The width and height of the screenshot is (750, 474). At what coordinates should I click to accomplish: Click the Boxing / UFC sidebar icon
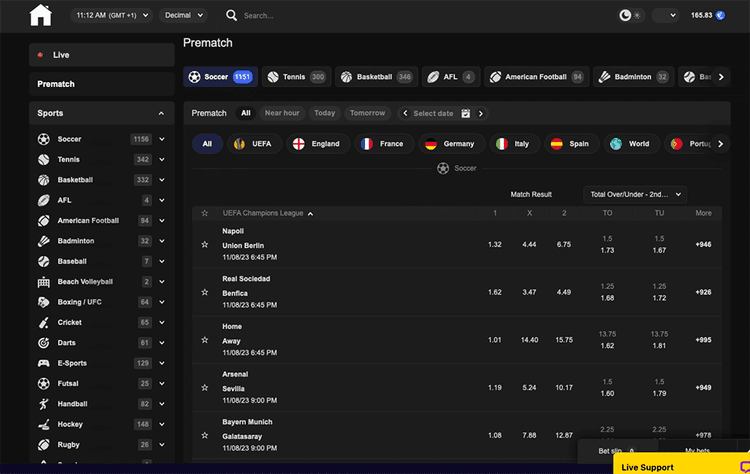(x=44, y=302)
